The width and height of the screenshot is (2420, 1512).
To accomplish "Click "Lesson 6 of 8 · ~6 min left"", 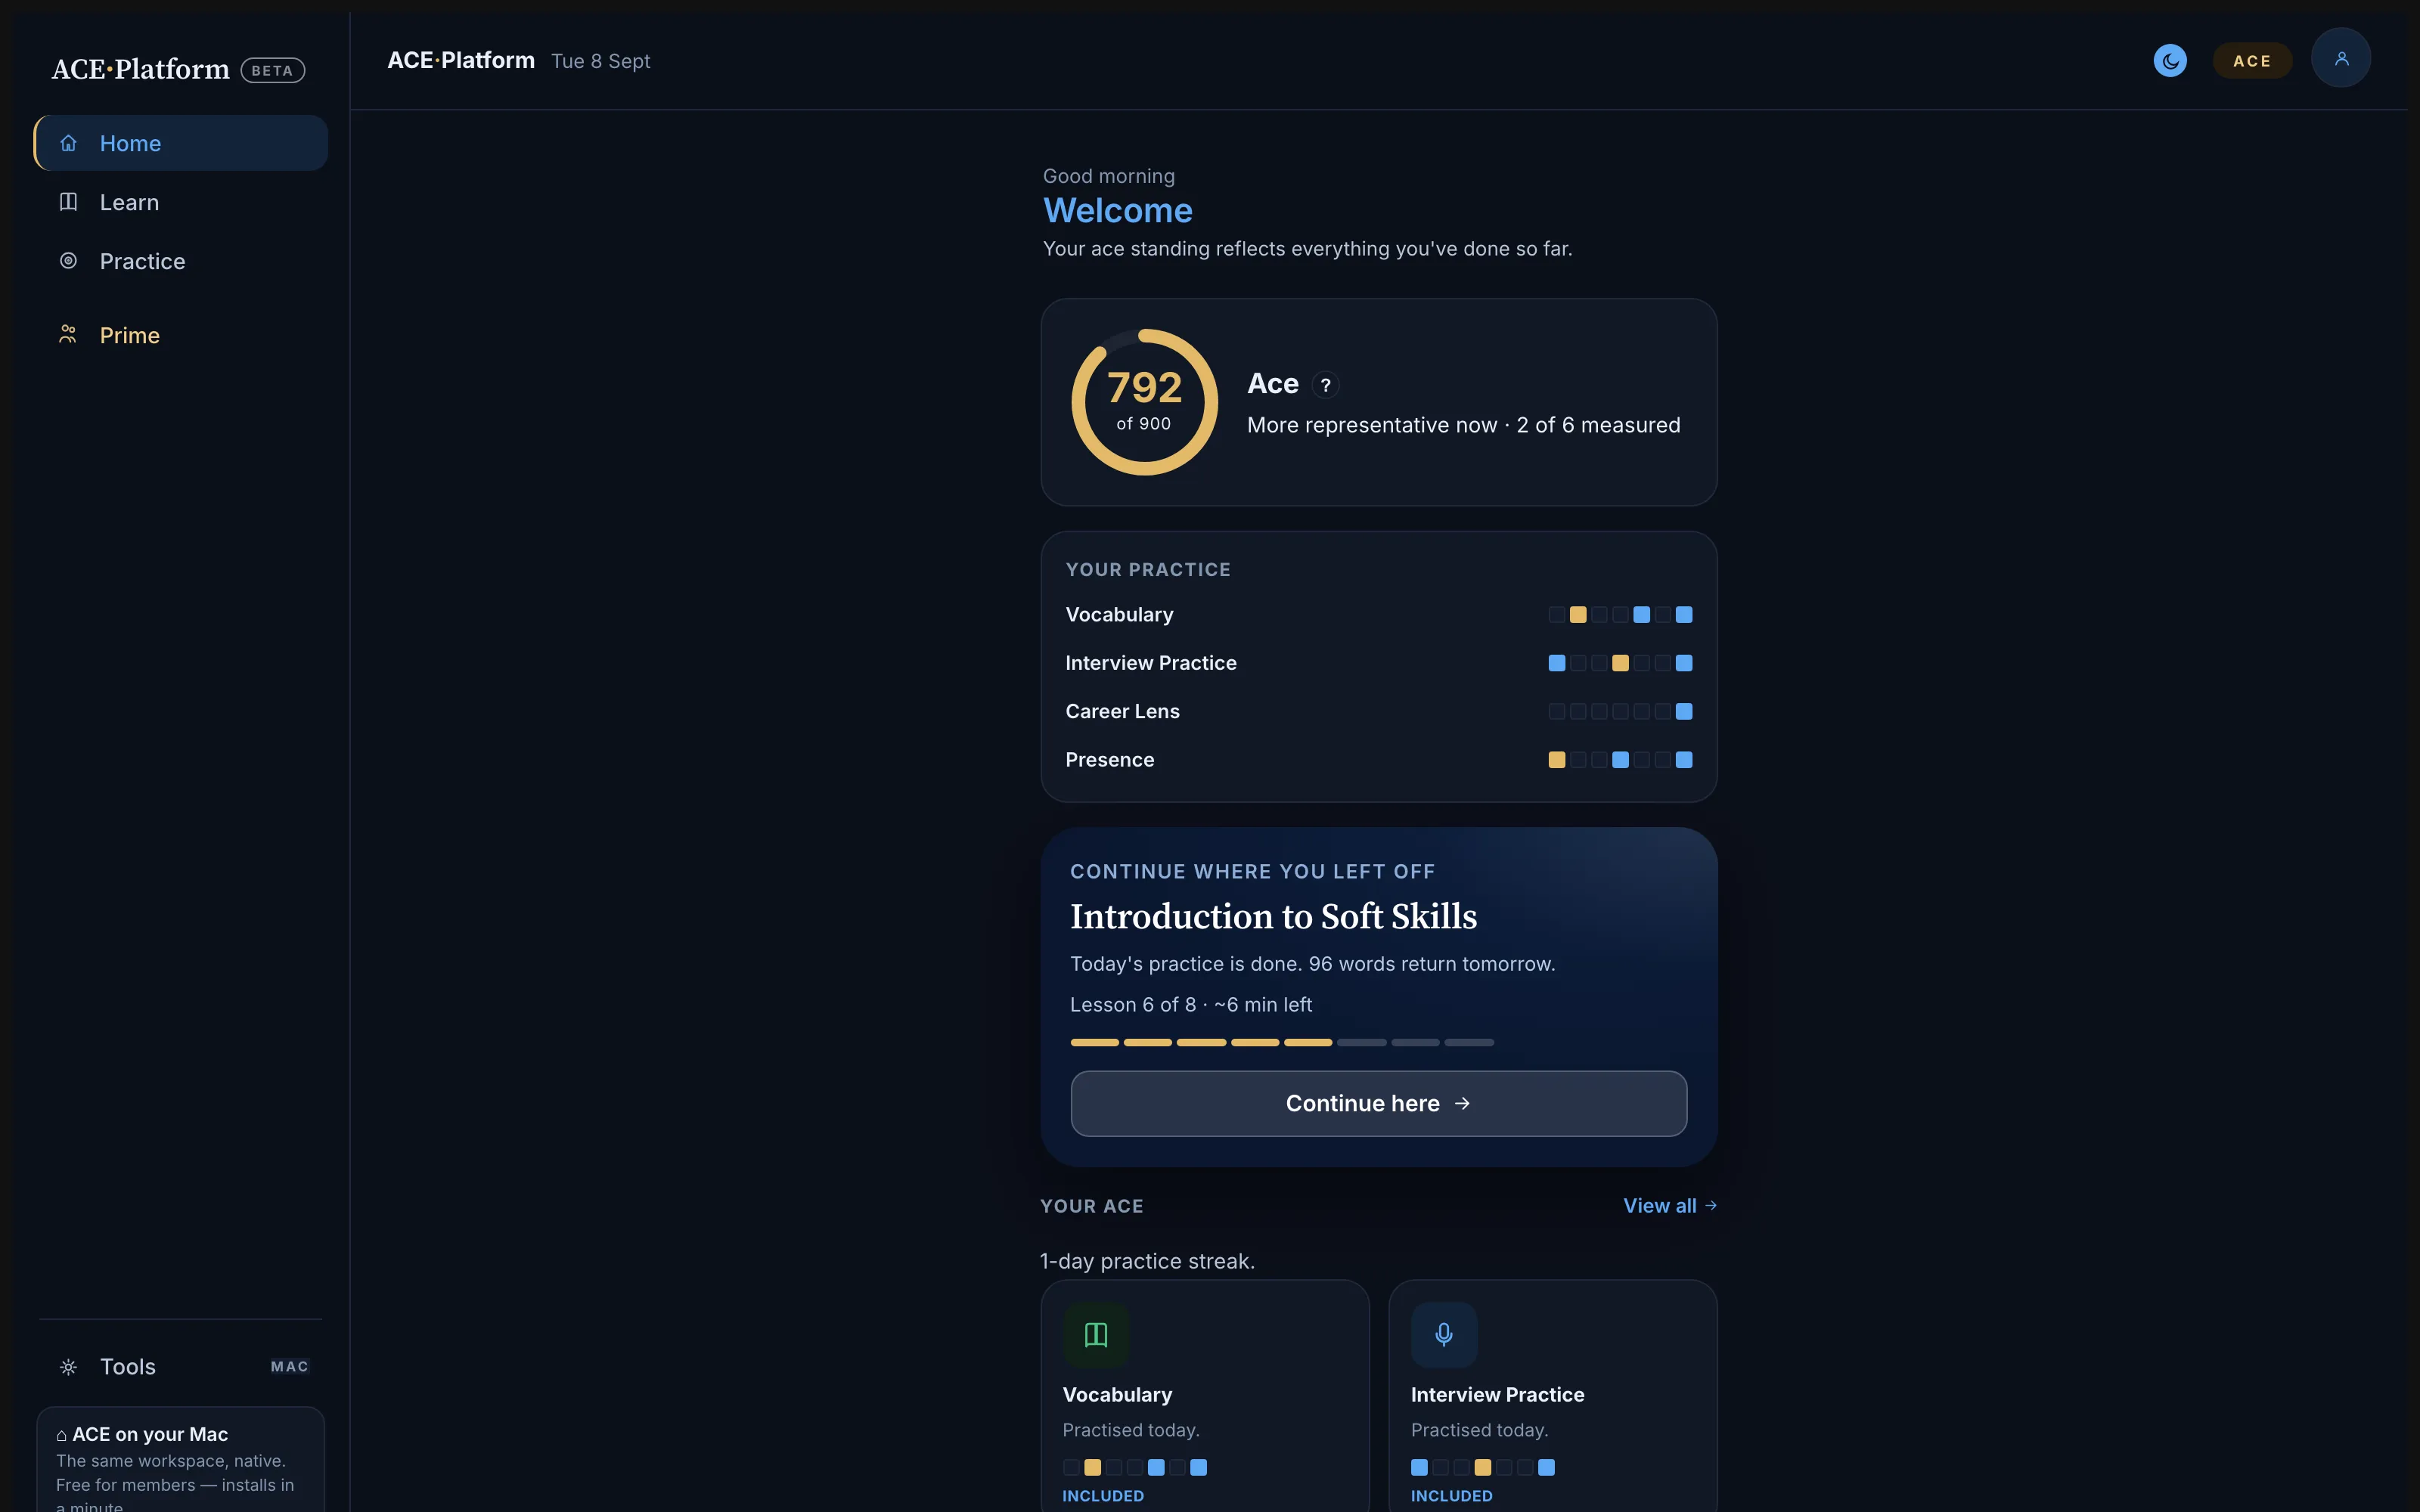I will pos(1190,1004).
